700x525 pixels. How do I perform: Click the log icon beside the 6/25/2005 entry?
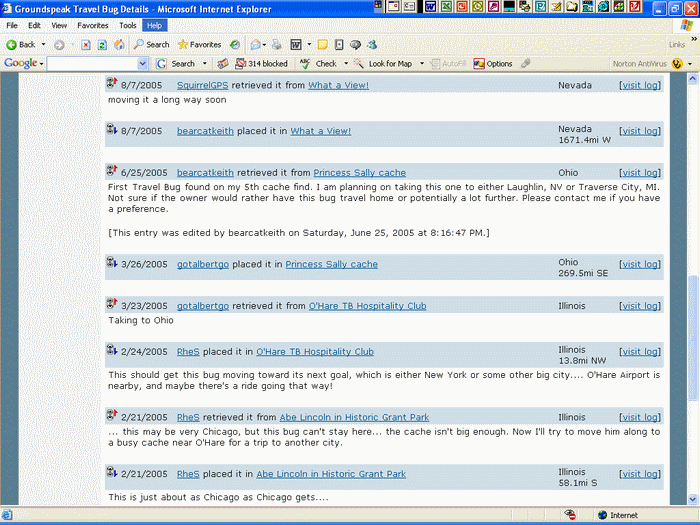112,171
